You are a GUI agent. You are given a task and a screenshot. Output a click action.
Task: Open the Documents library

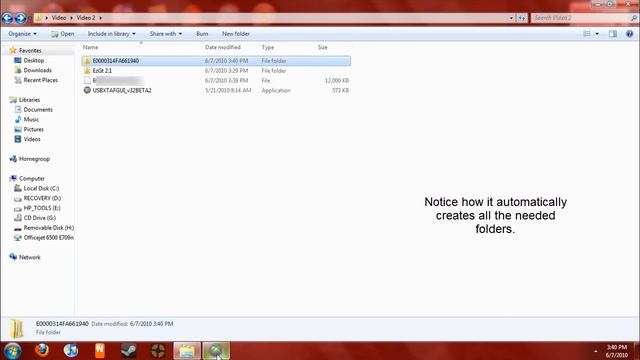tap(38, 109)
